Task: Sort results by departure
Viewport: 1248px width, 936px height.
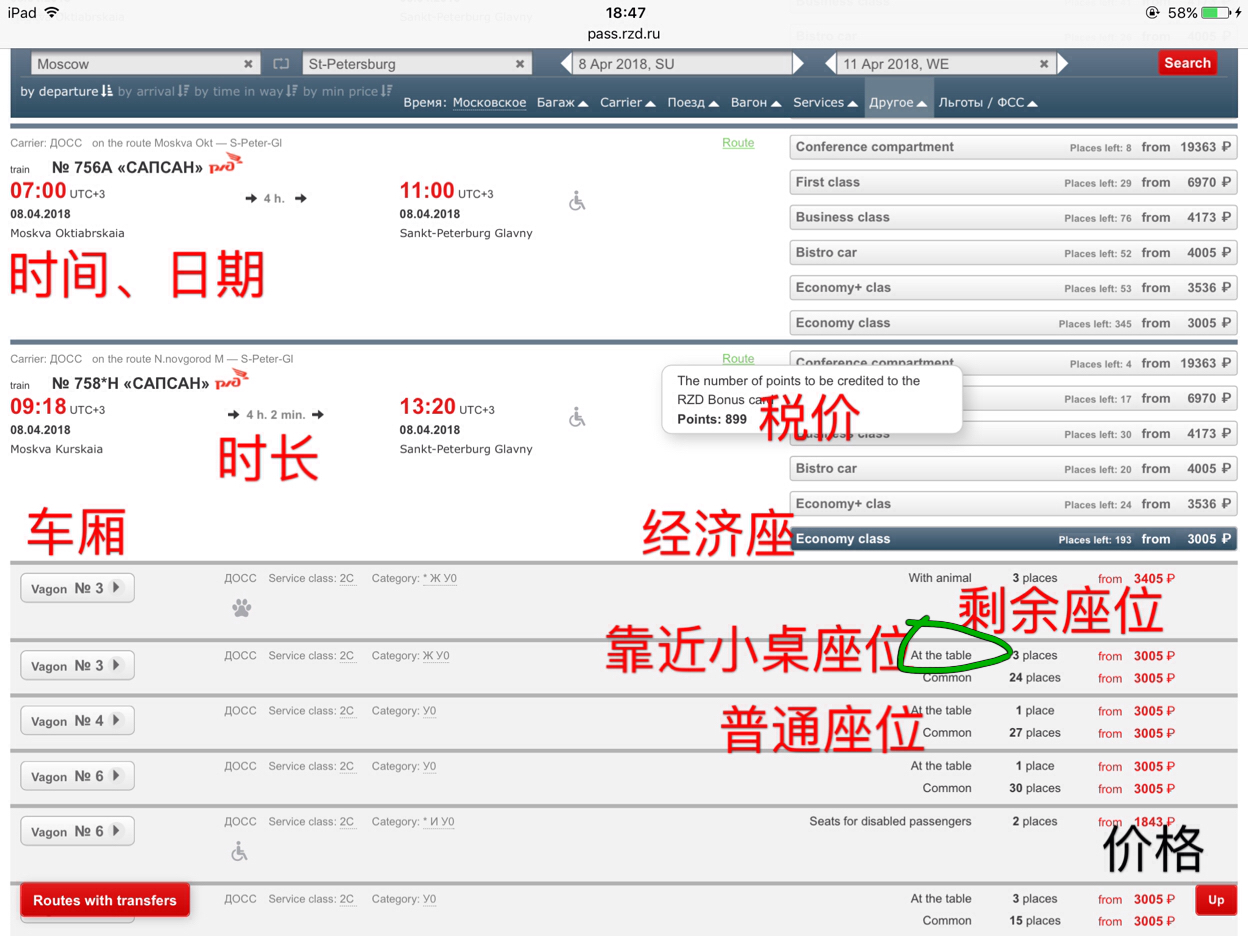Action: coord(67,91)
